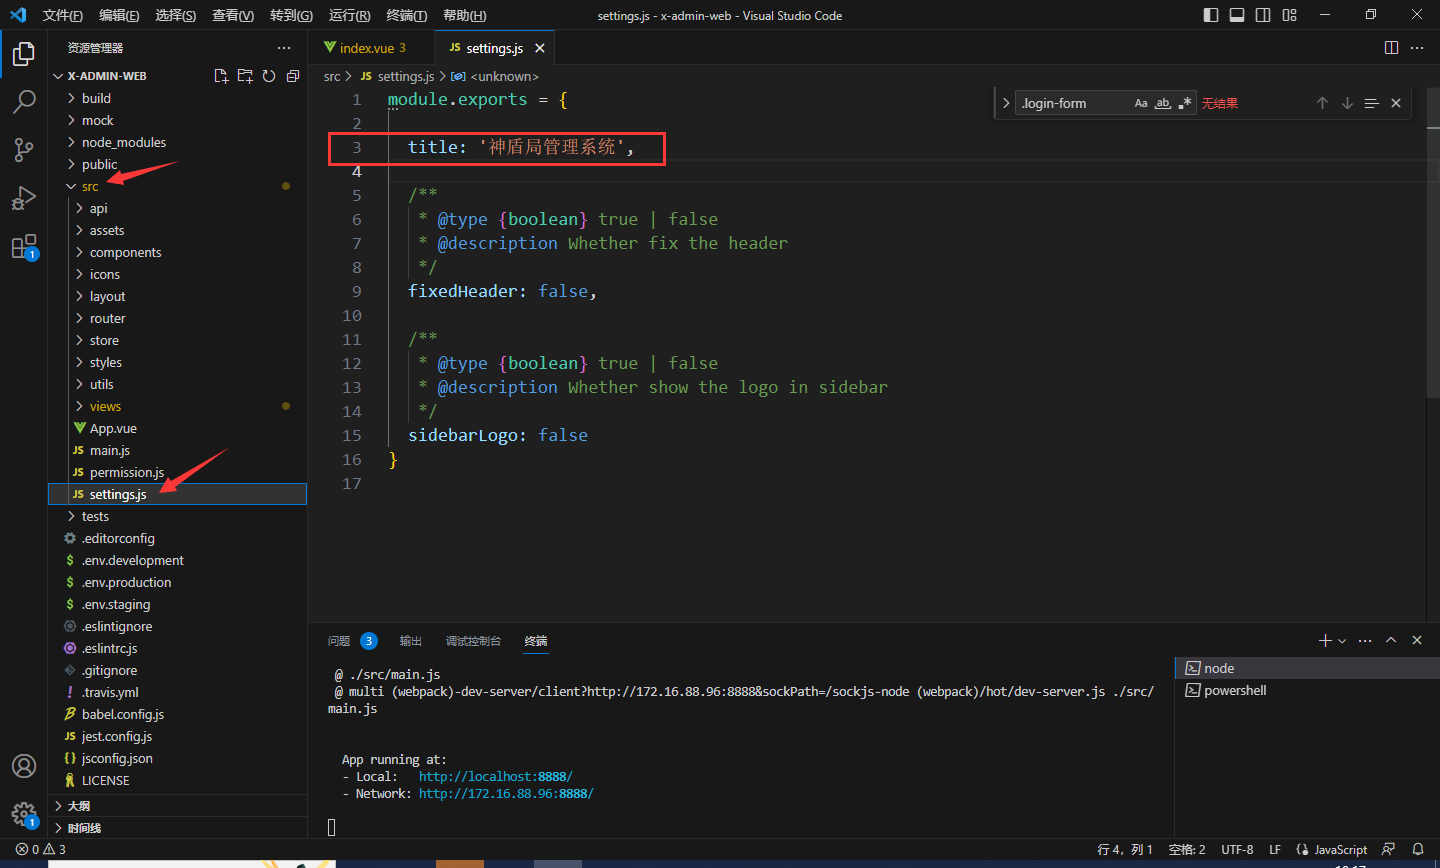Collapse all folders in explorer

coord(292,76)
